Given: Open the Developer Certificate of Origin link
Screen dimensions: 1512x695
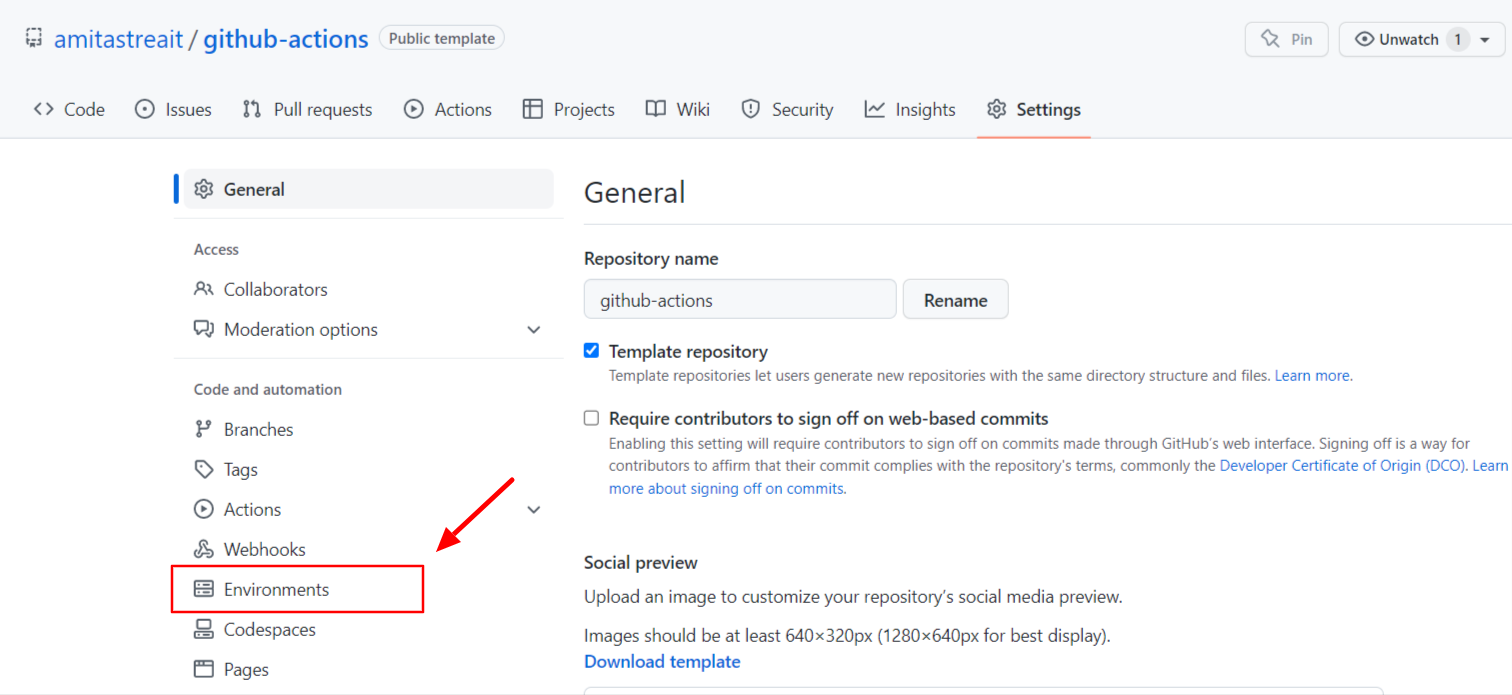Looking at the screenshot, I should point(1344,465).
